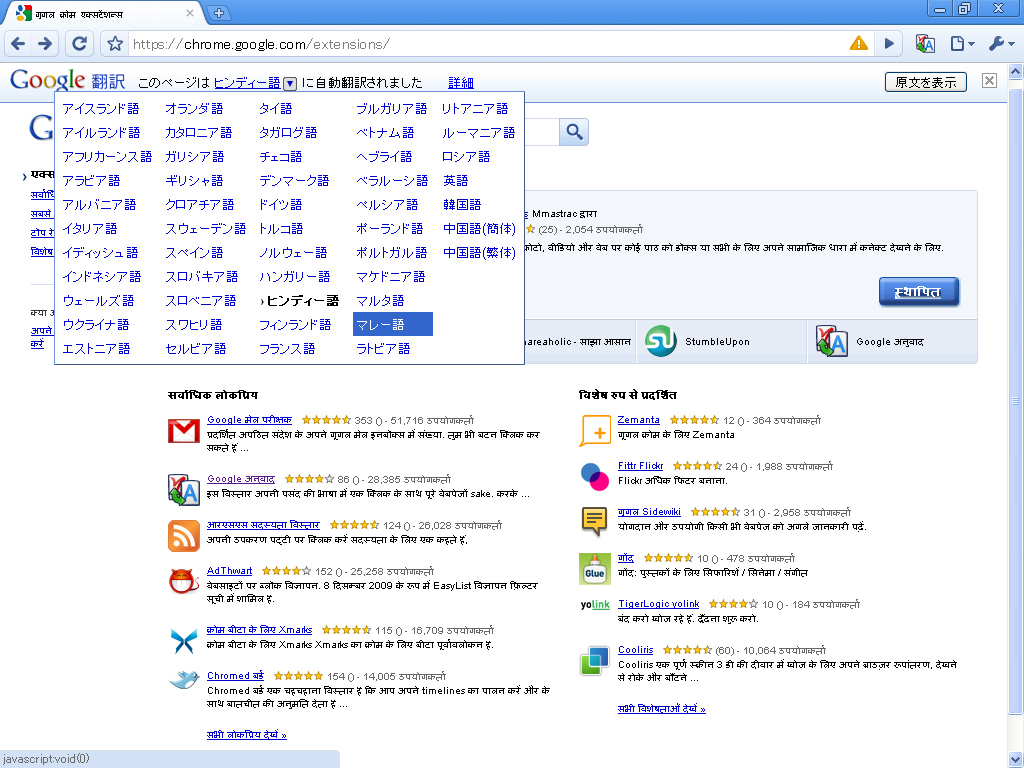Pick 中国語(簡体) from the language list
The height and width of the screenshot is (768, 1024).
click(479, 229)
